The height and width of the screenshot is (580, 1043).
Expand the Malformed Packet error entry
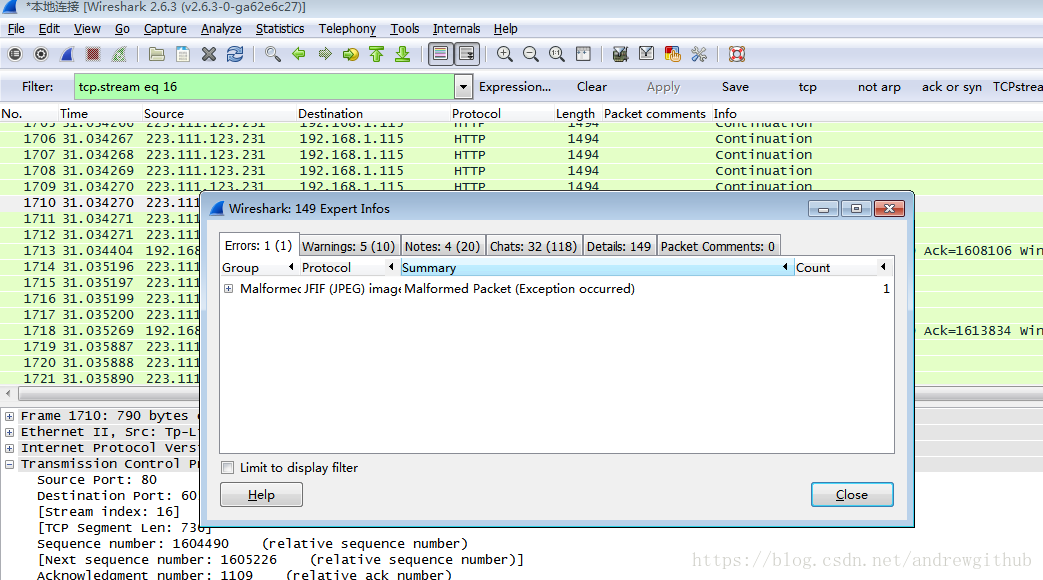(229, 289)
